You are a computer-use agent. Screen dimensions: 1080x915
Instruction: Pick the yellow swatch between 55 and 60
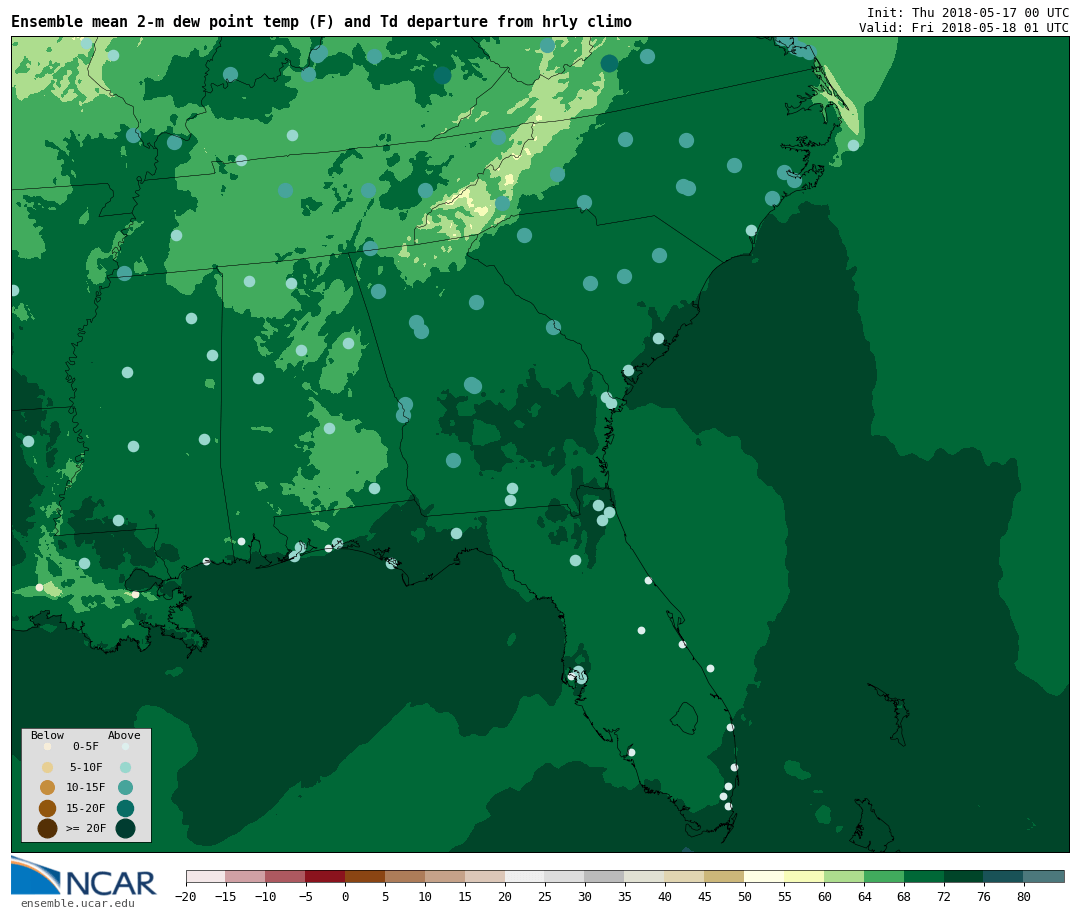(x=804, y=876)
